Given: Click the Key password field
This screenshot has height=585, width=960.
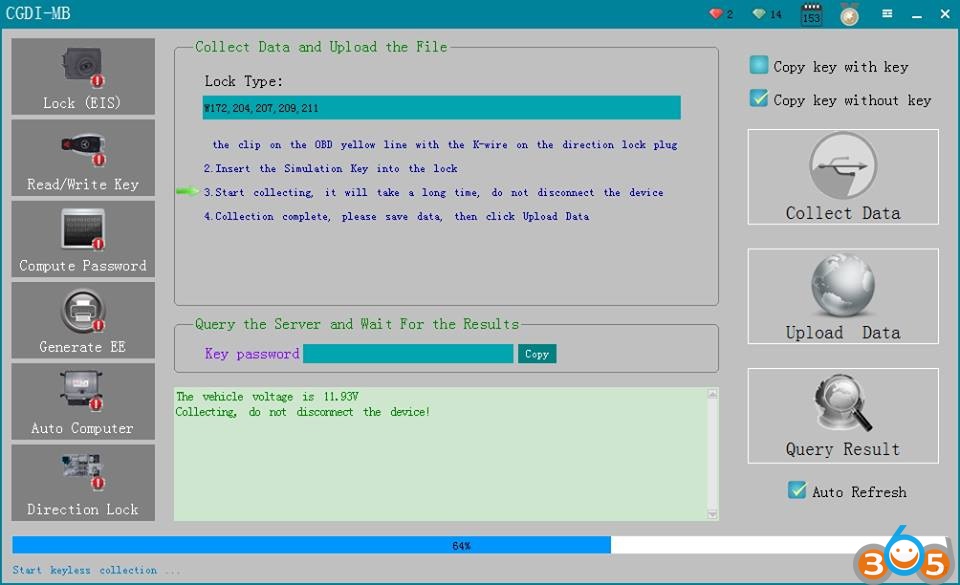Looking at the screenshot, I should [408, 354].
